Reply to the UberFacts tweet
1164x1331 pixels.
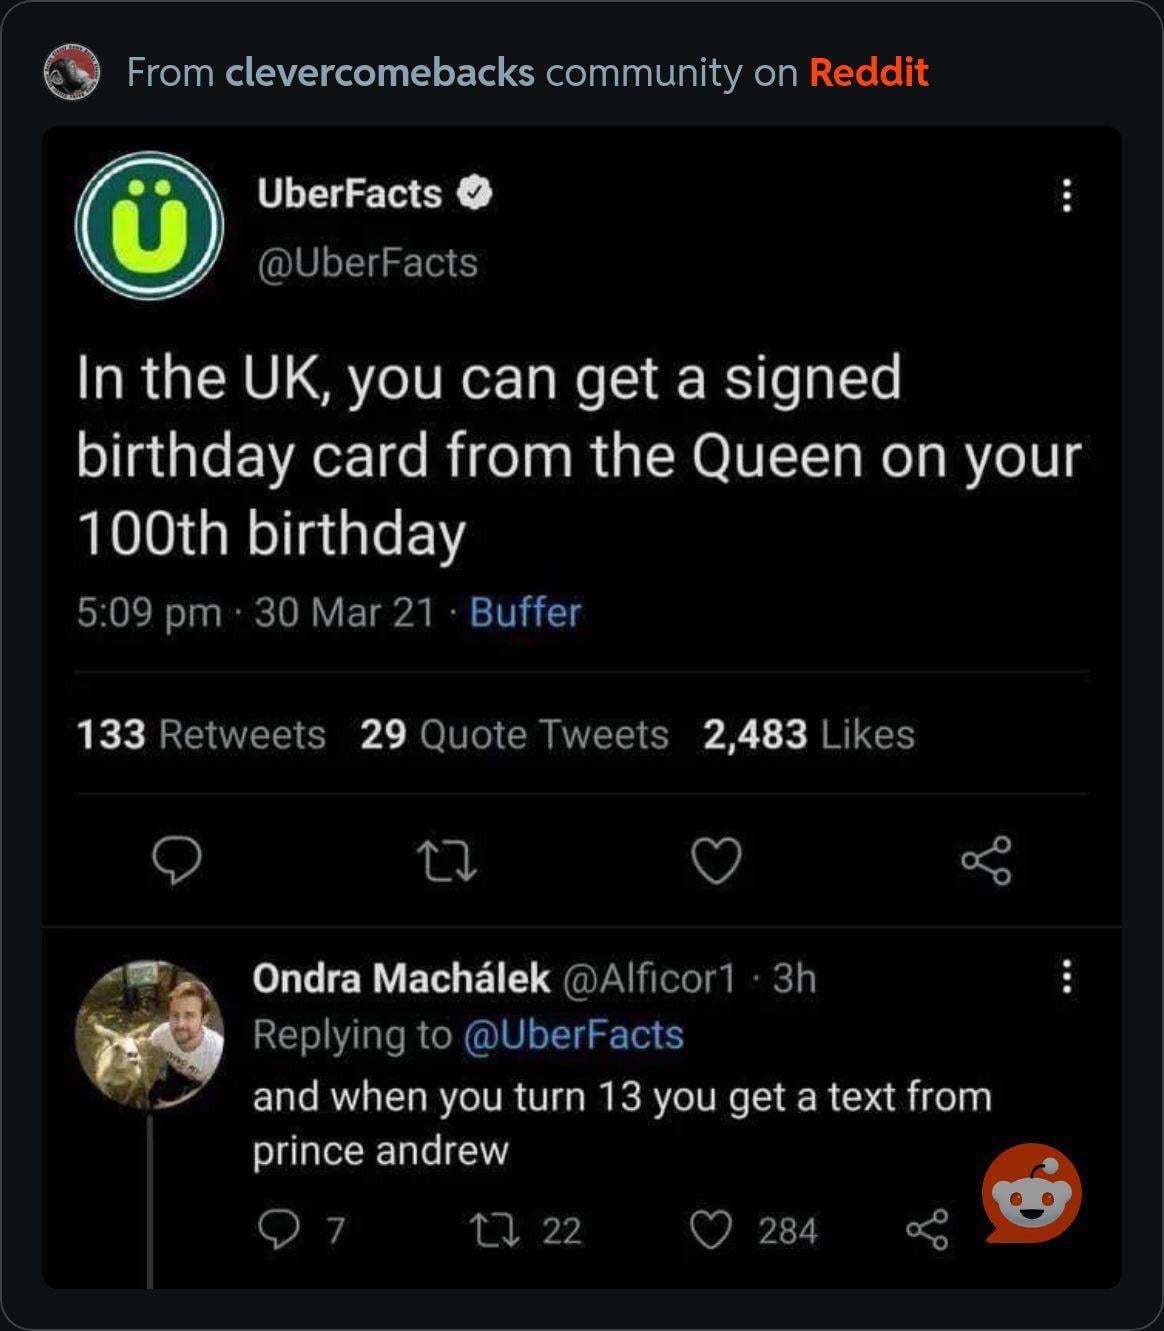177,861
